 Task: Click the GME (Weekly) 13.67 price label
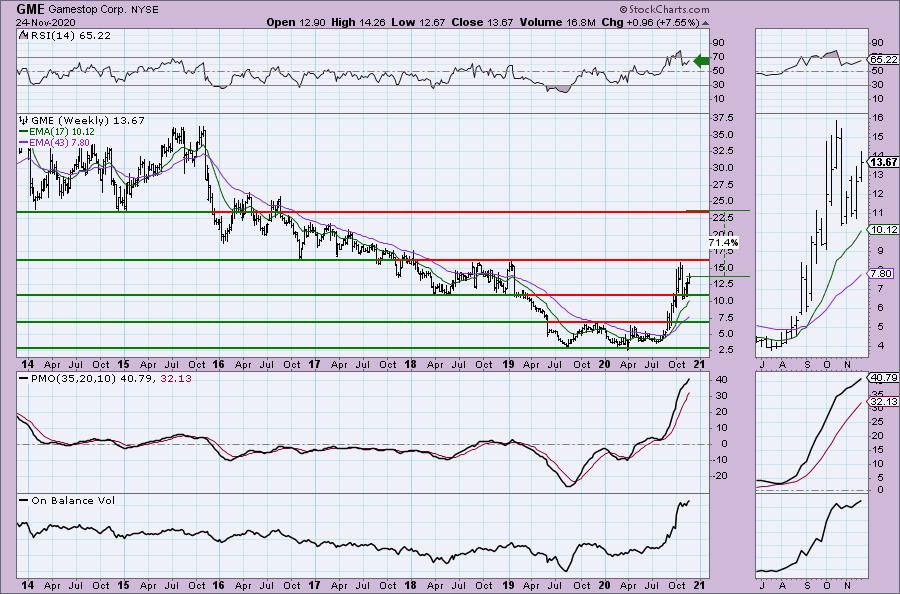87,121
